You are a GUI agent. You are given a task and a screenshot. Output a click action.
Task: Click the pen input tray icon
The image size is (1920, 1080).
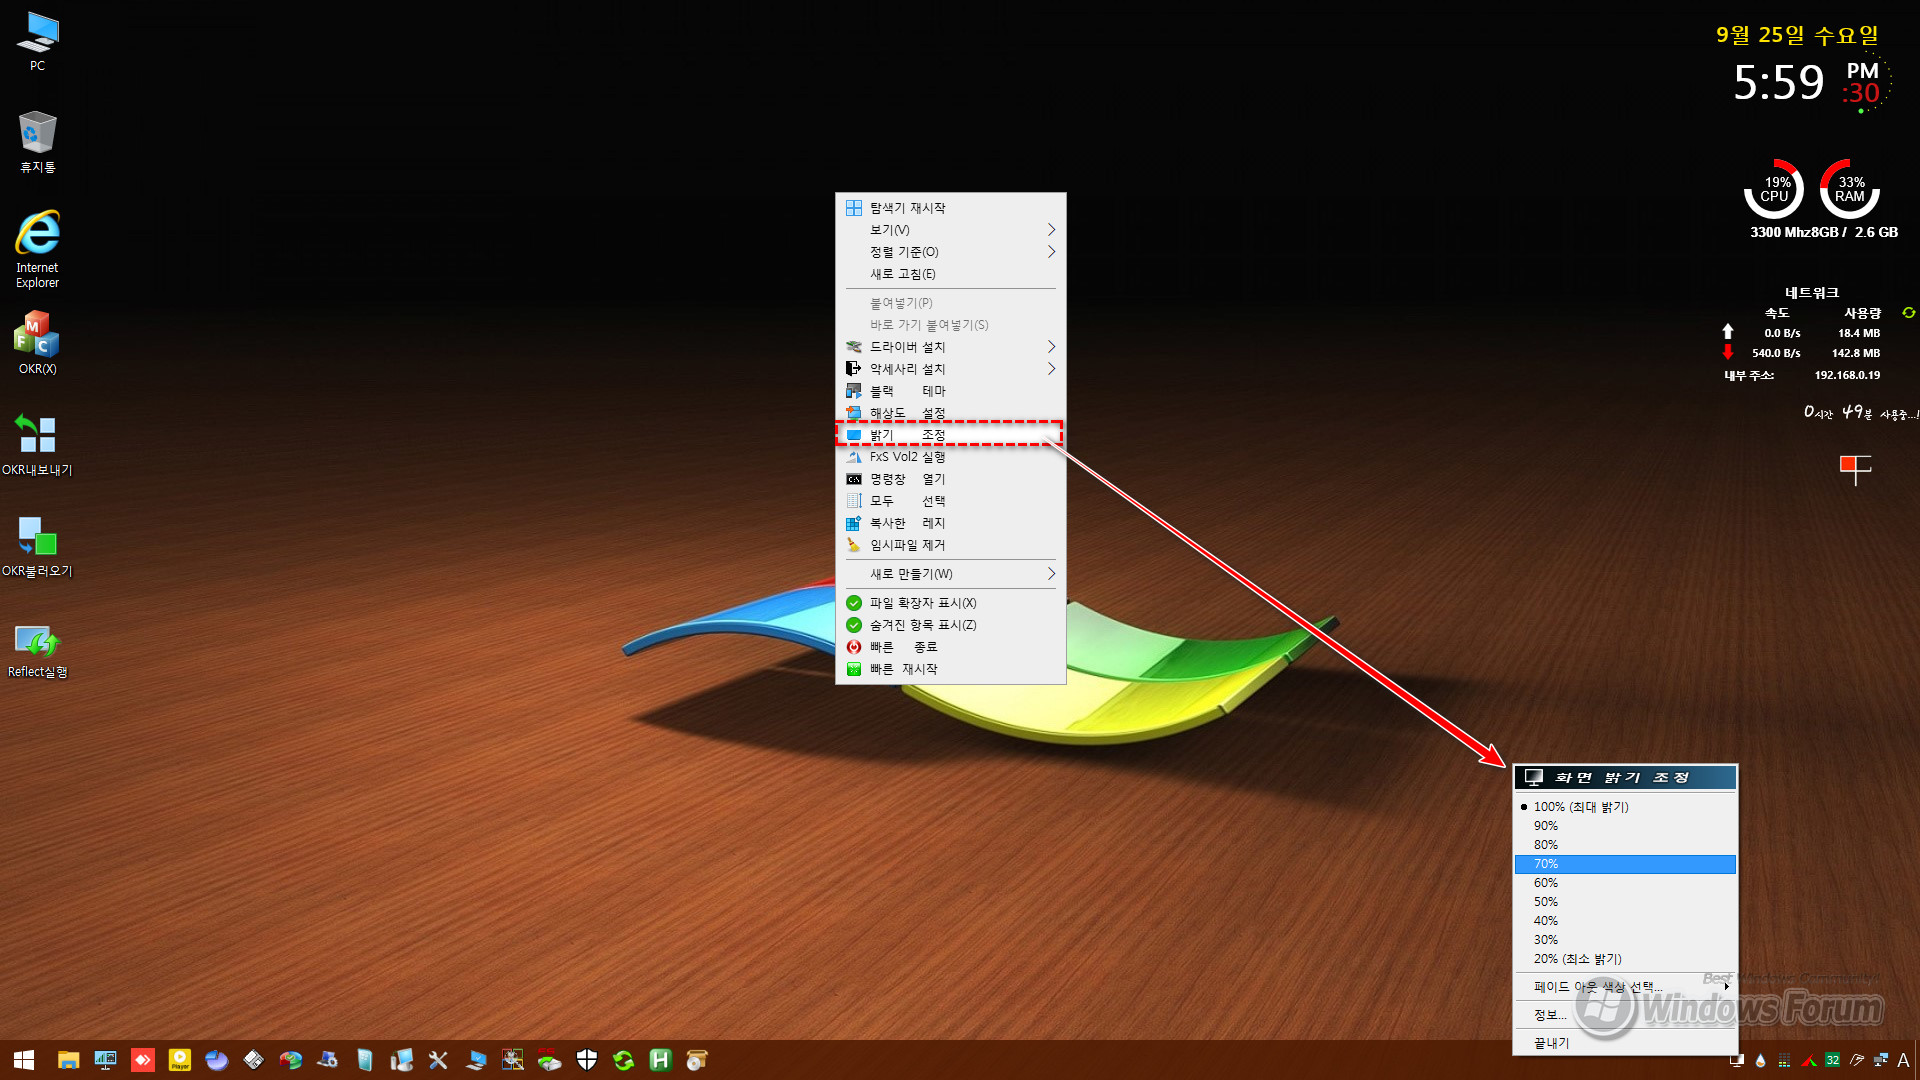[1857, 1060]
